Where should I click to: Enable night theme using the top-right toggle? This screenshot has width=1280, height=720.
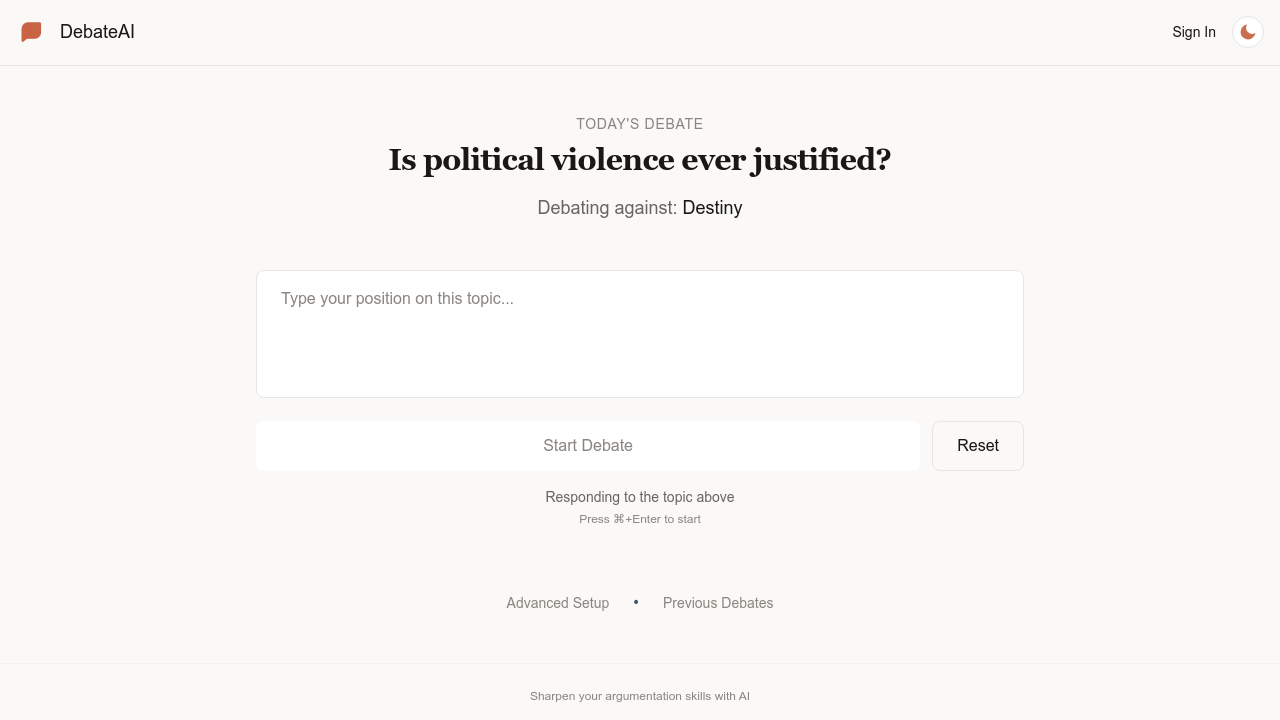pos(1247,31)
